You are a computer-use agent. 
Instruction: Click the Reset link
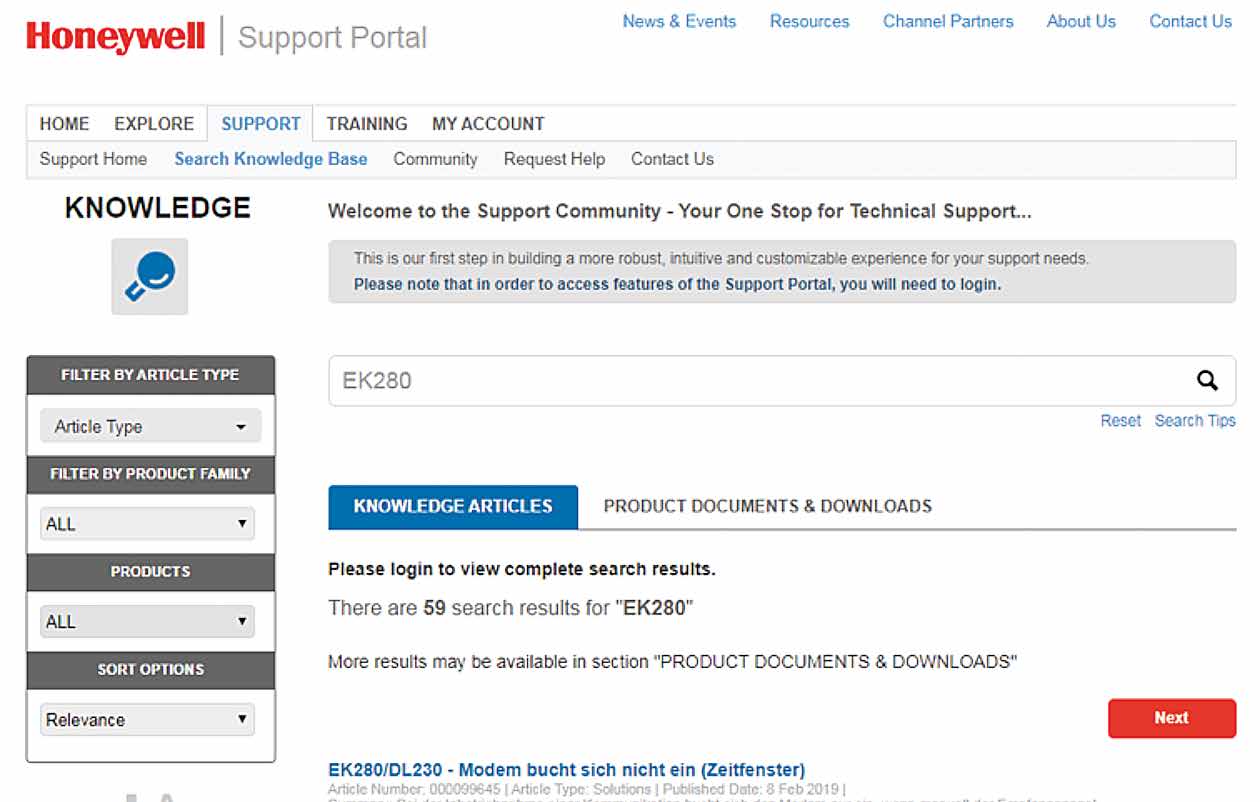tap(1121, 421)
